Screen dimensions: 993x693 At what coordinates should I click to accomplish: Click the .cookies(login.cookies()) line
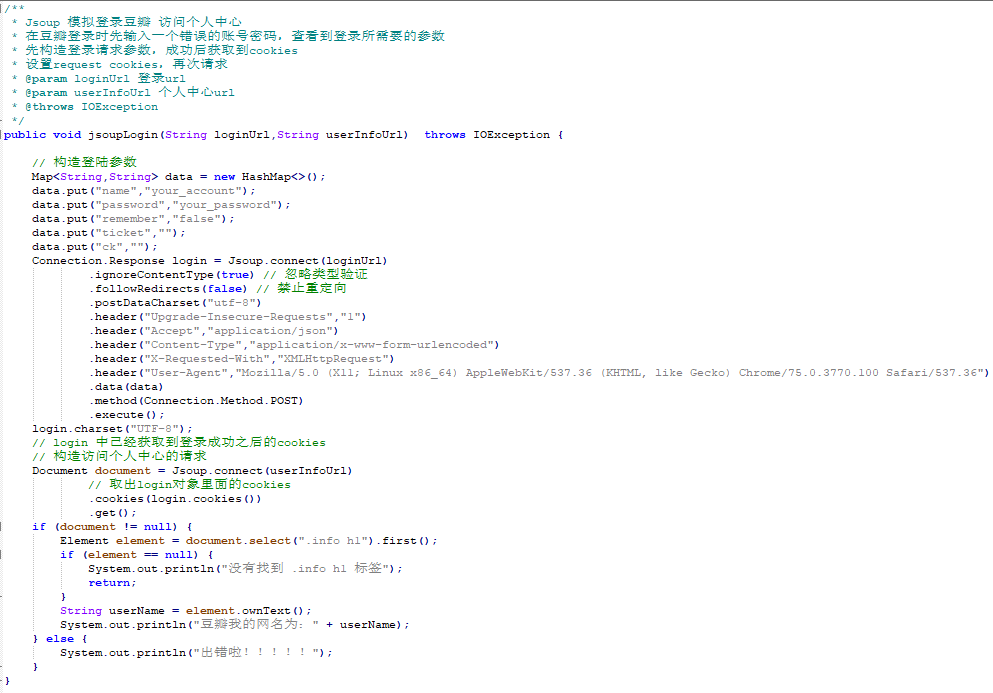pyautogui.click(x=175, y=499)
